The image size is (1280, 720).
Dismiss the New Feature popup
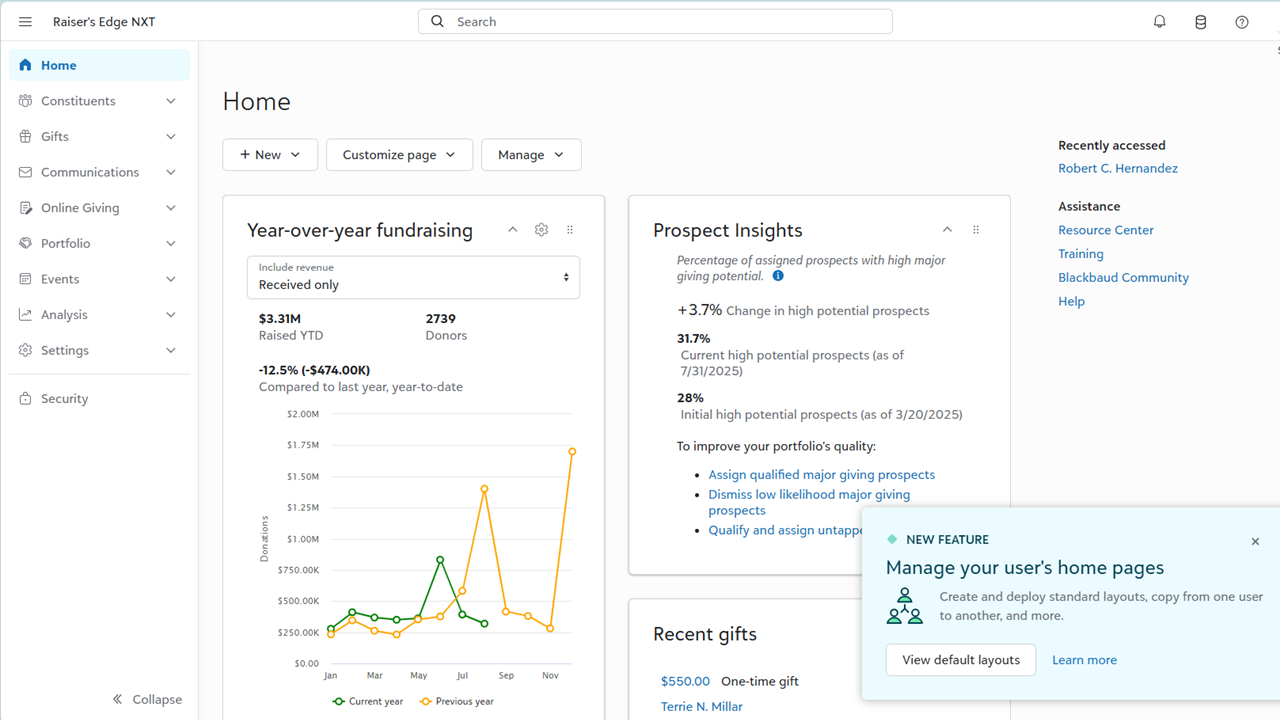tap(1255, 541)
